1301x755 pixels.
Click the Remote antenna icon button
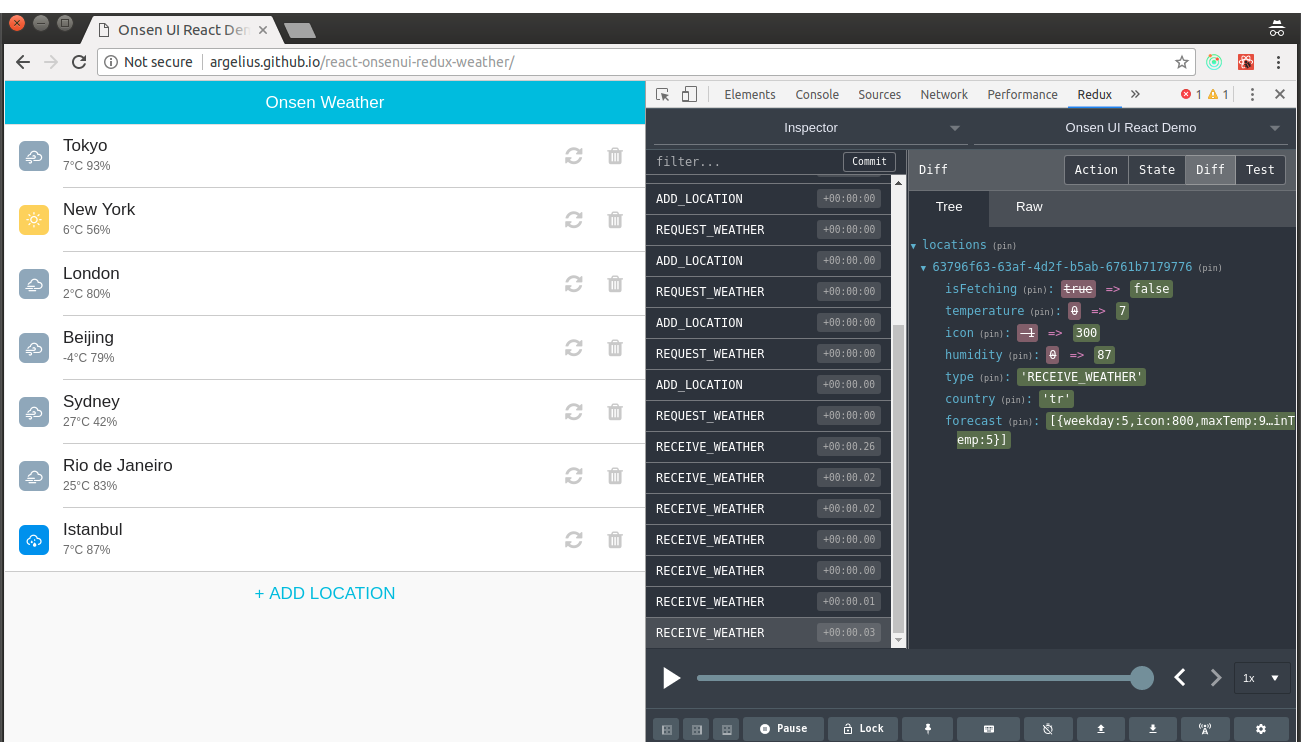tap(1205, 728)
